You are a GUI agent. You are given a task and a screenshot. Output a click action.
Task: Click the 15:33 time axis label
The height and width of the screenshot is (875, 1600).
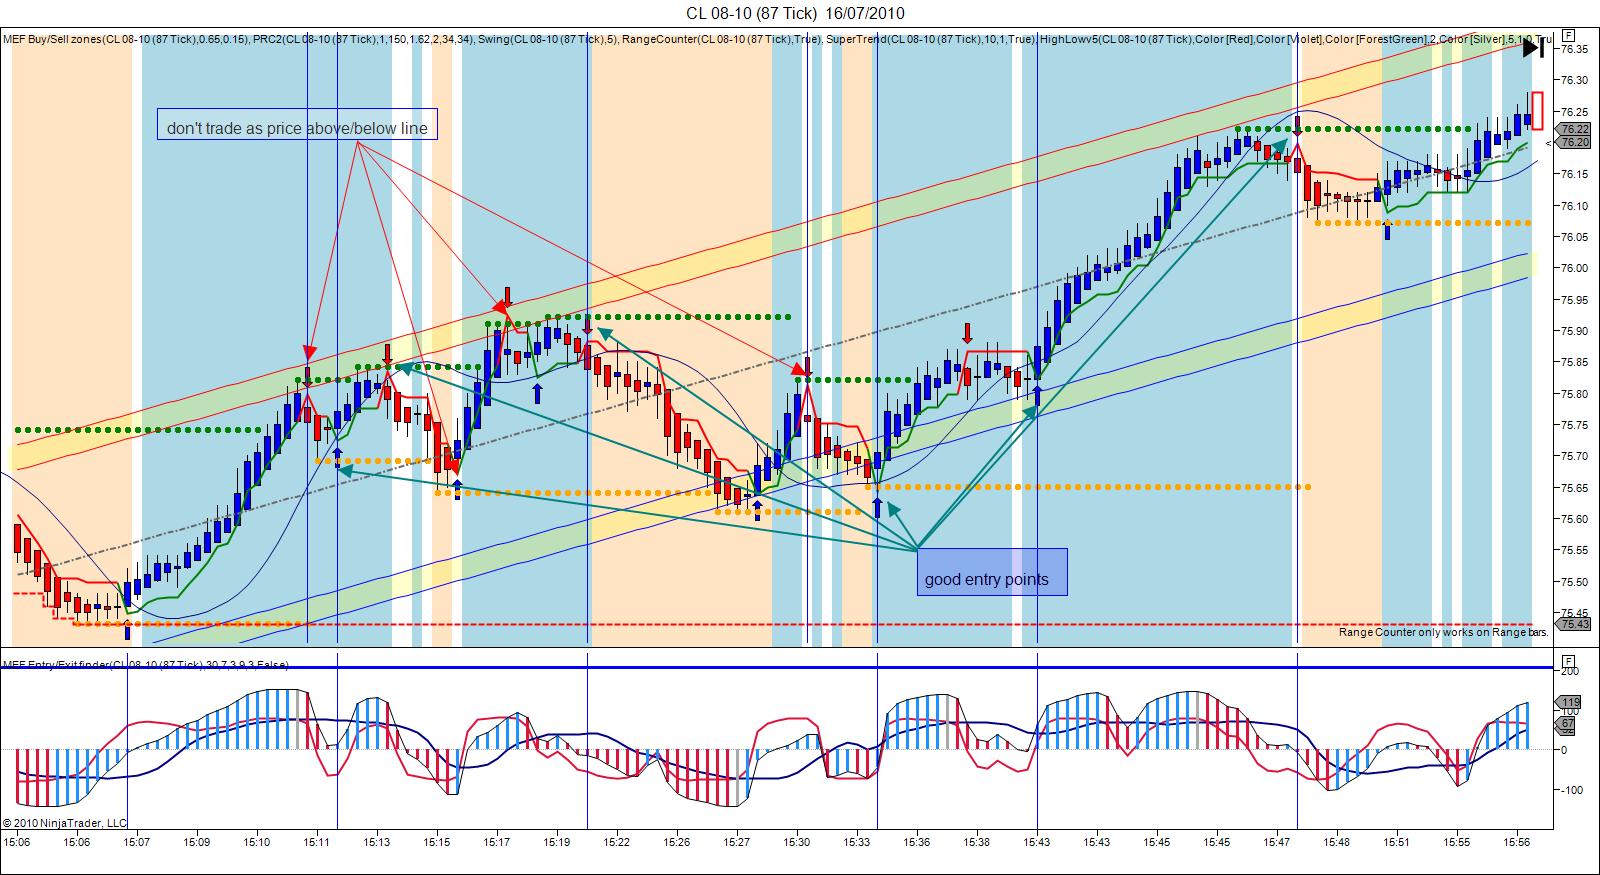point(856,842)
